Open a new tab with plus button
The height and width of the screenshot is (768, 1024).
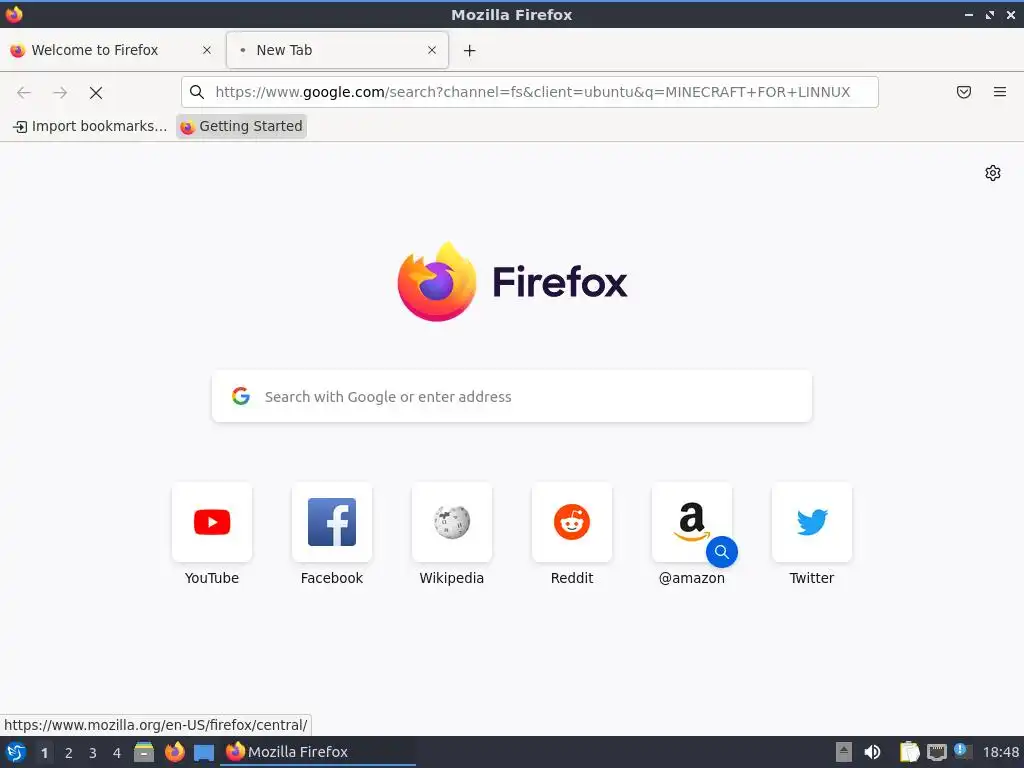(x=470, y=50)
